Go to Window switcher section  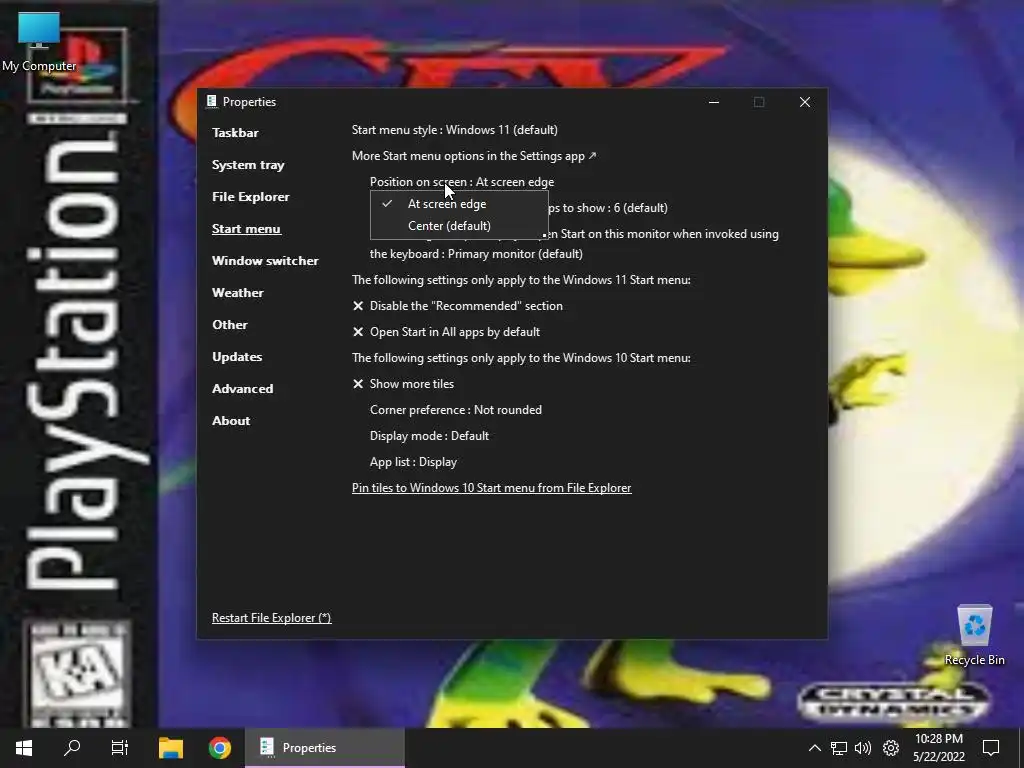[265, 261]
